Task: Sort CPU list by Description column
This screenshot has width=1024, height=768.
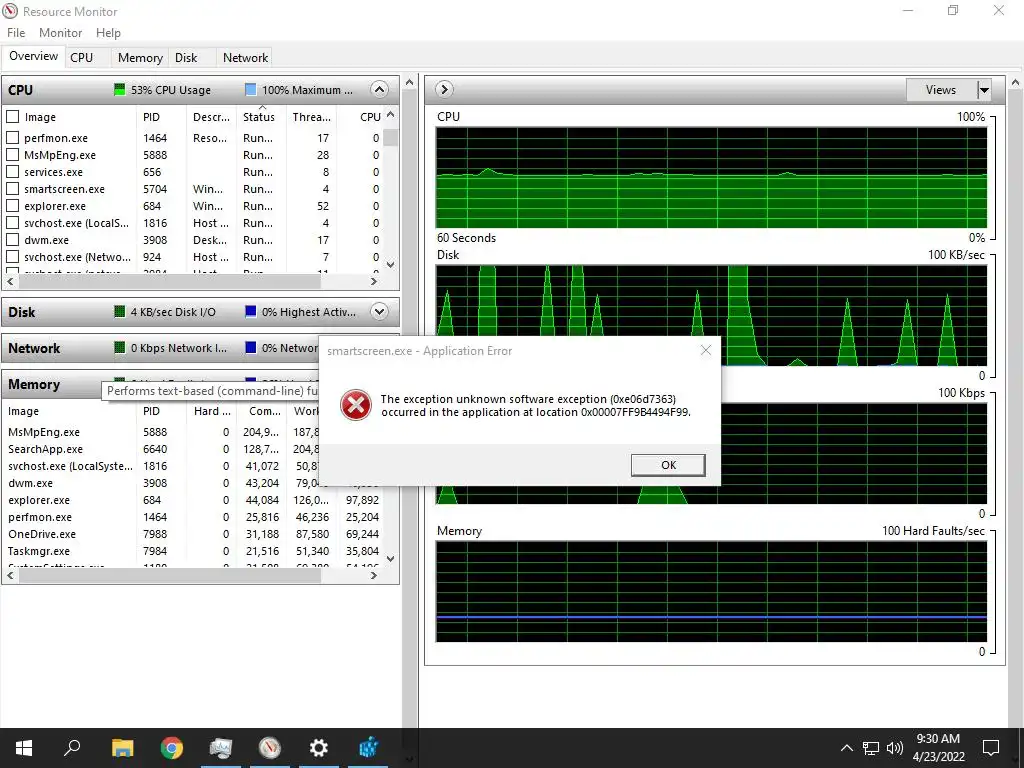Action: [212, 117]
